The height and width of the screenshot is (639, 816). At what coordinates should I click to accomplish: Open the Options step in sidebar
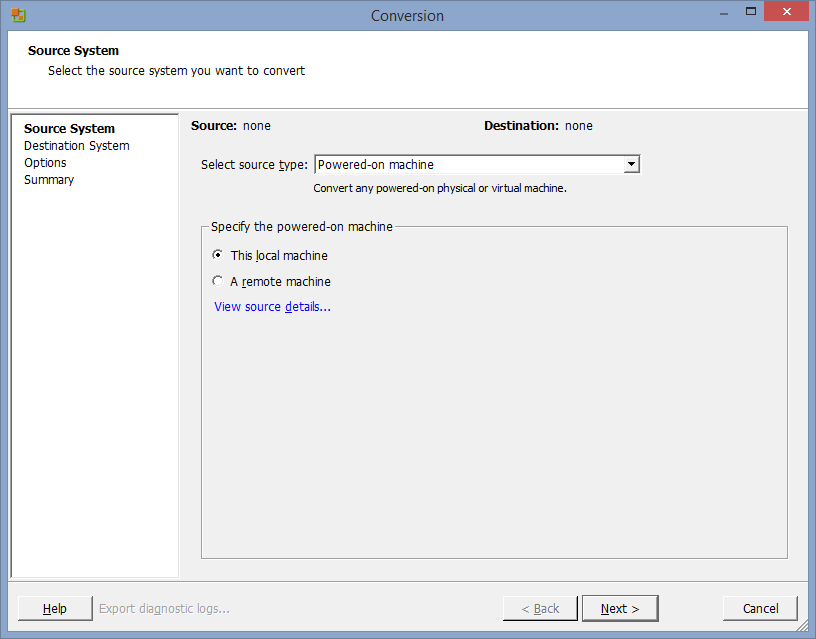click(x=45, y=163)
